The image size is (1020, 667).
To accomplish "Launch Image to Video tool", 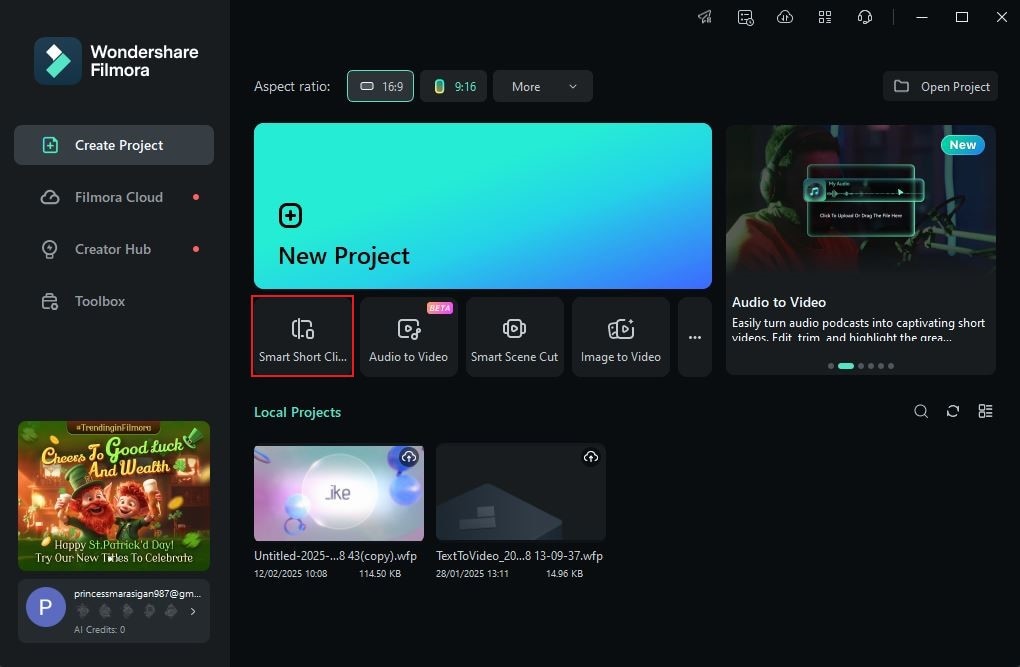I will click(x=621, y=336).
